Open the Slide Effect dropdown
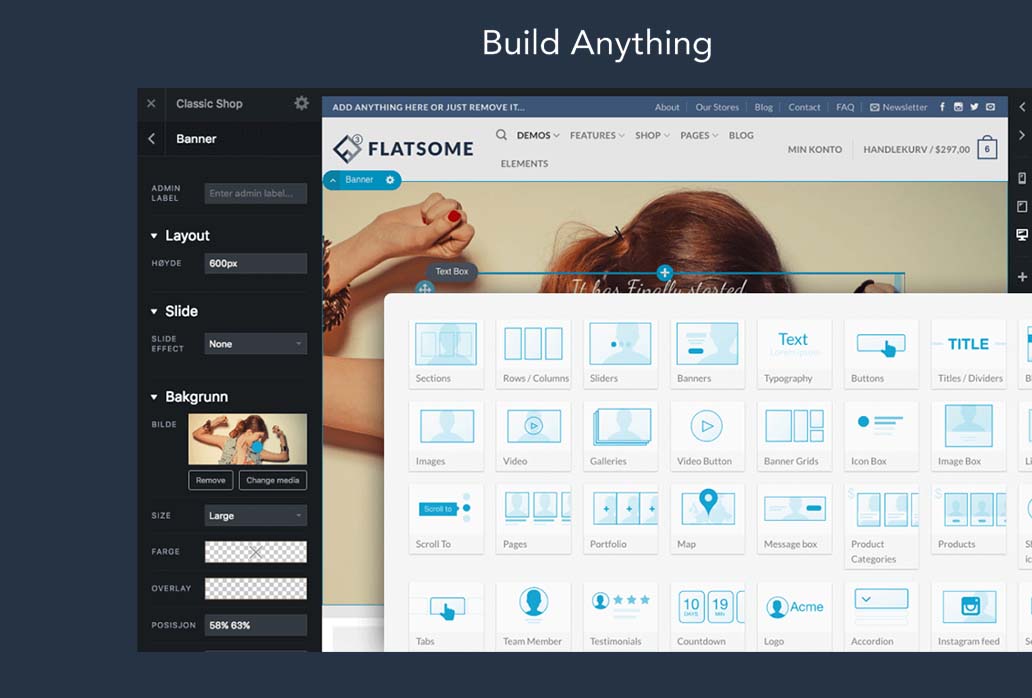 [255, 344]
